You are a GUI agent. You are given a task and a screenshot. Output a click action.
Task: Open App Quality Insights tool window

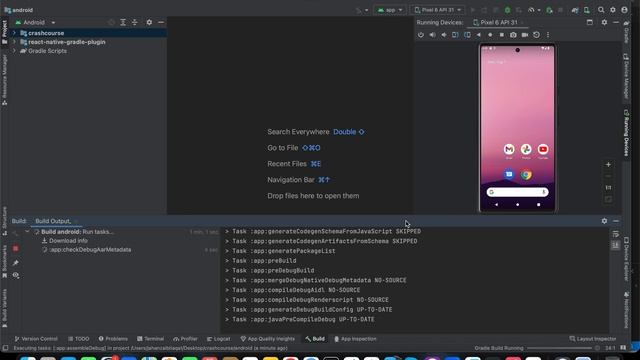point(267,339)
